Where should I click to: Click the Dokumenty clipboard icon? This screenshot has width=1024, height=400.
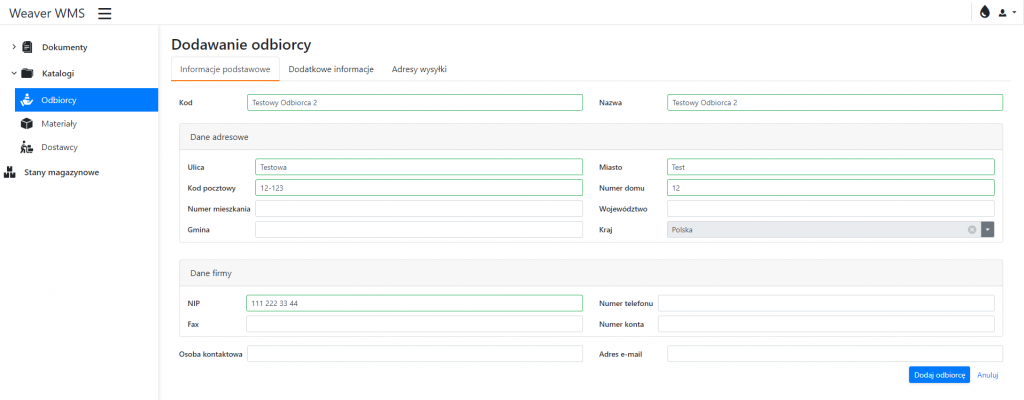click(27, 47)
